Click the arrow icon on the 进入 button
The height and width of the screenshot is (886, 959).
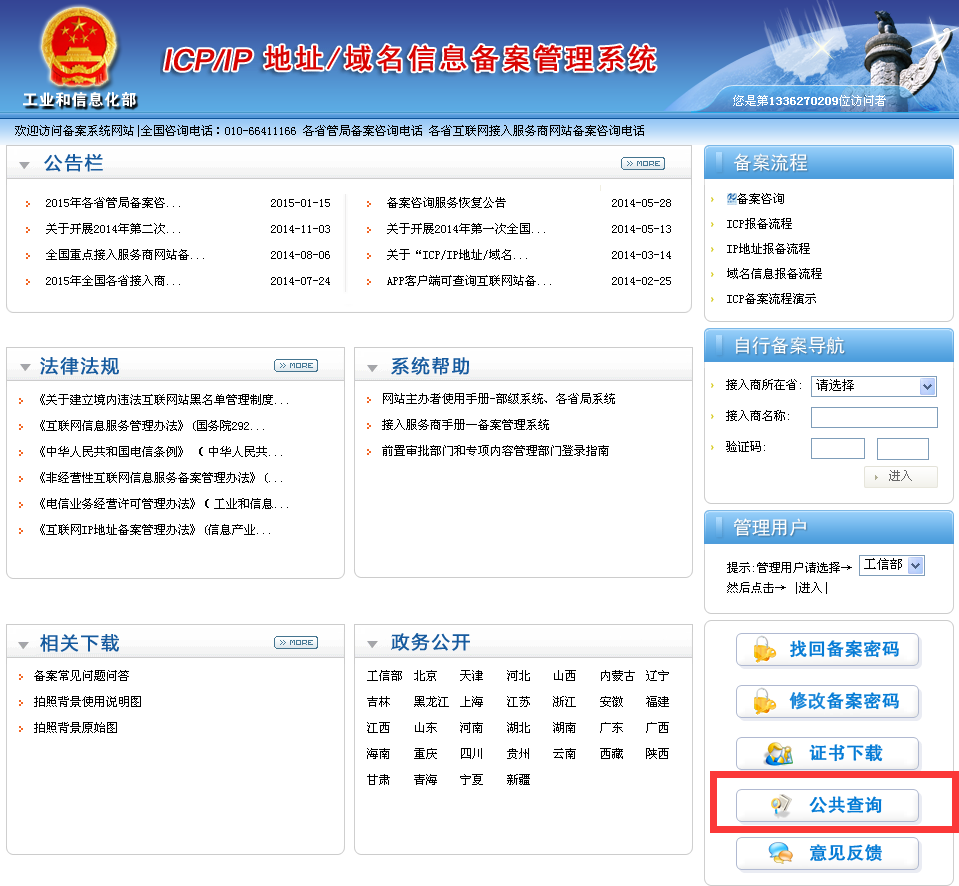[x=877, y=477]
